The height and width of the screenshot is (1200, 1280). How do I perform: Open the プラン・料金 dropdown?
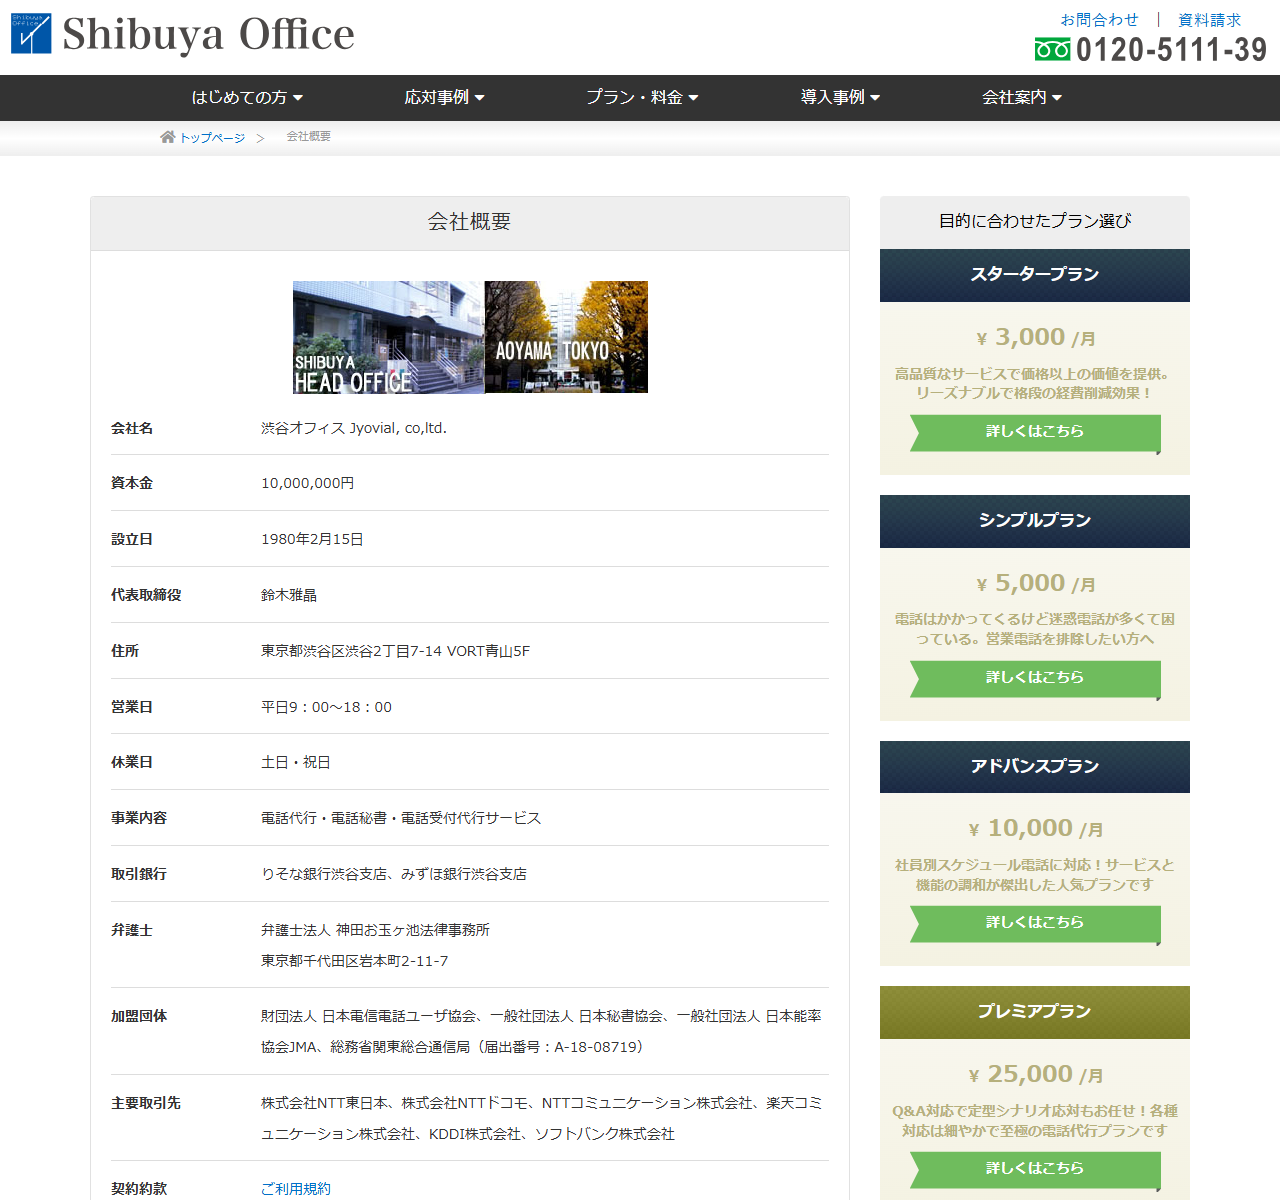(x=642, y=97)
